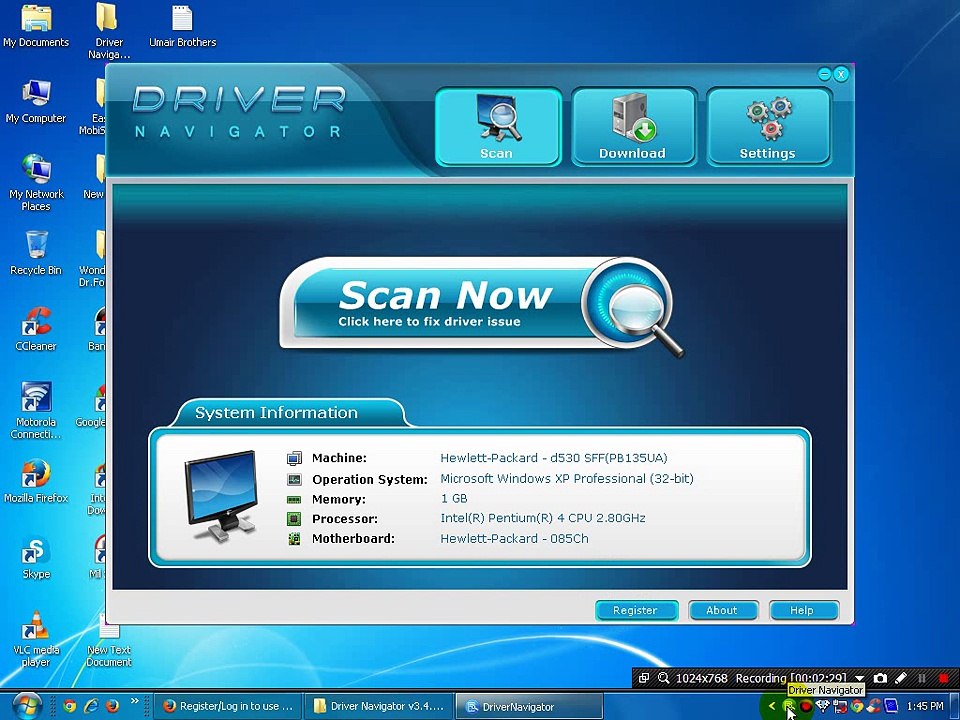The height and width of the screenshot is (720, 960).
Task: Click the System Information tab header
Action: [x=276, y=413]
